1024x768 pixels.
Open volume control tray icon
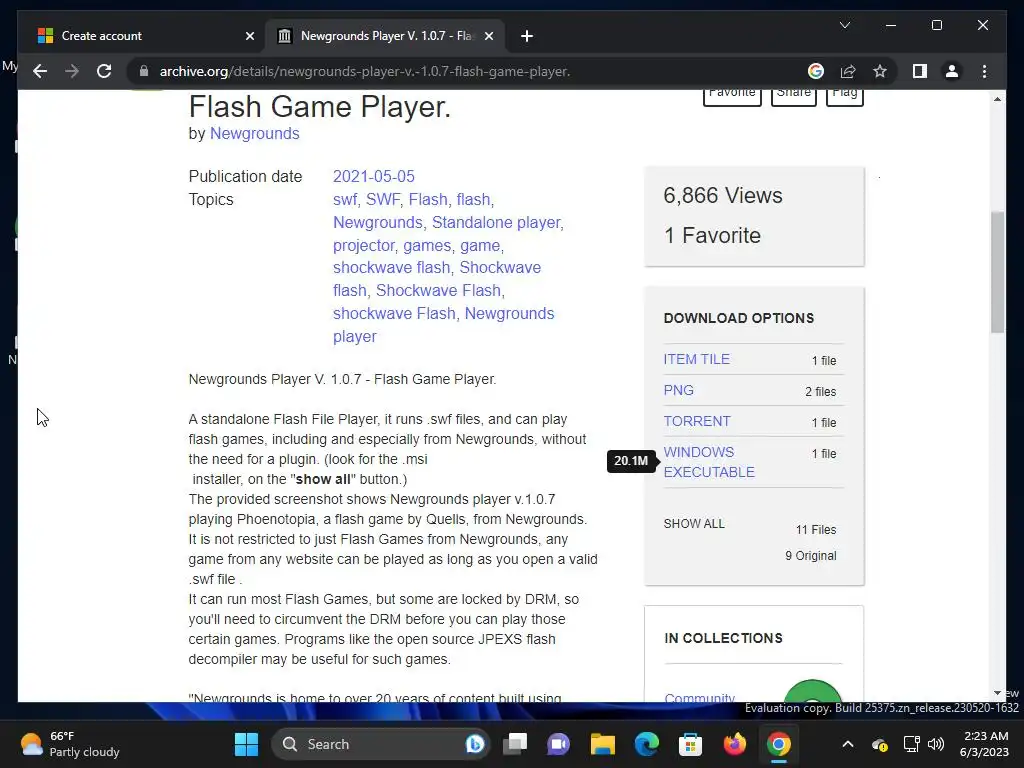[936, 744]
